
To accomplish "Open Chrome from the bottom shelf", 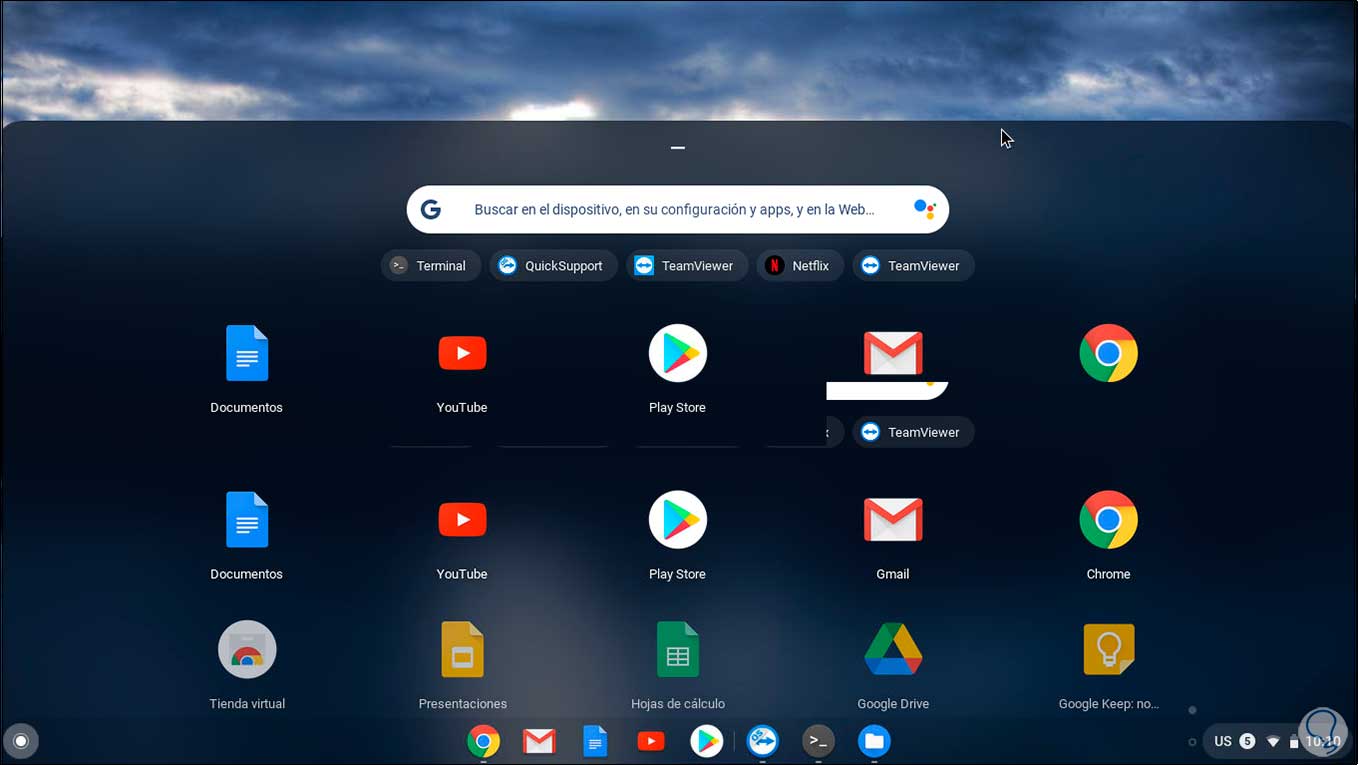I will 483,741.
